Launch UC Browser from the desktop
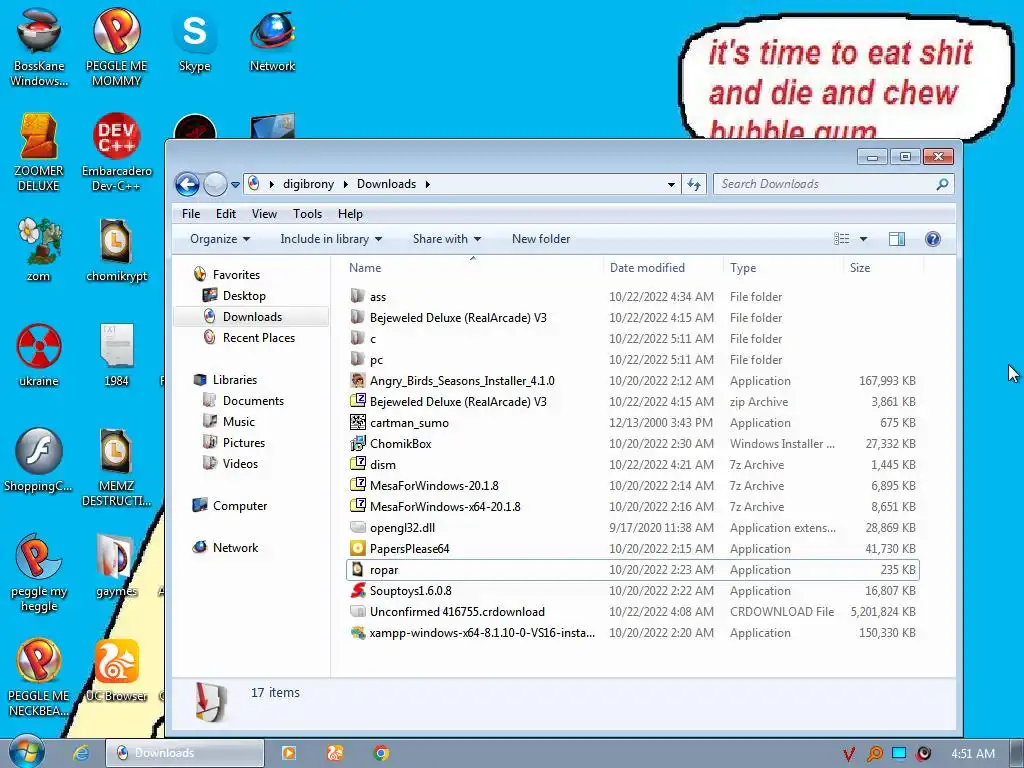The width and height of the screenshot is (1024, 768). pyautogui.click(x=116, y=671)
